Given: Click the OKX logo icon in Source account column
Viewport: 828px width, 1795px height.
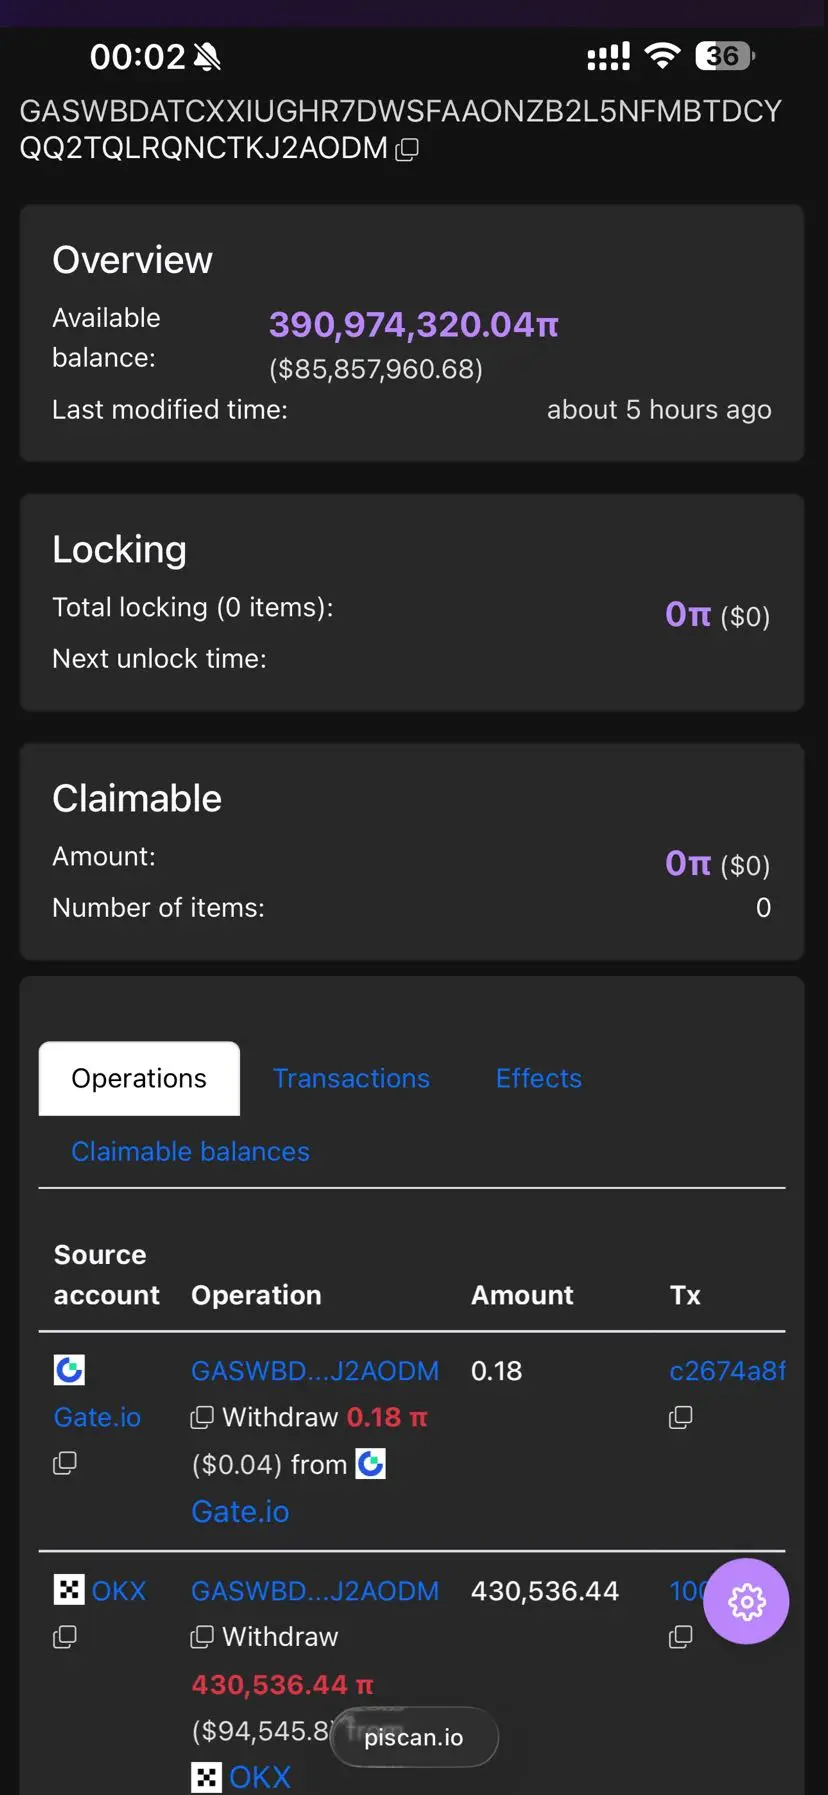Looking at the screenshot, I should pos(69,1590).
